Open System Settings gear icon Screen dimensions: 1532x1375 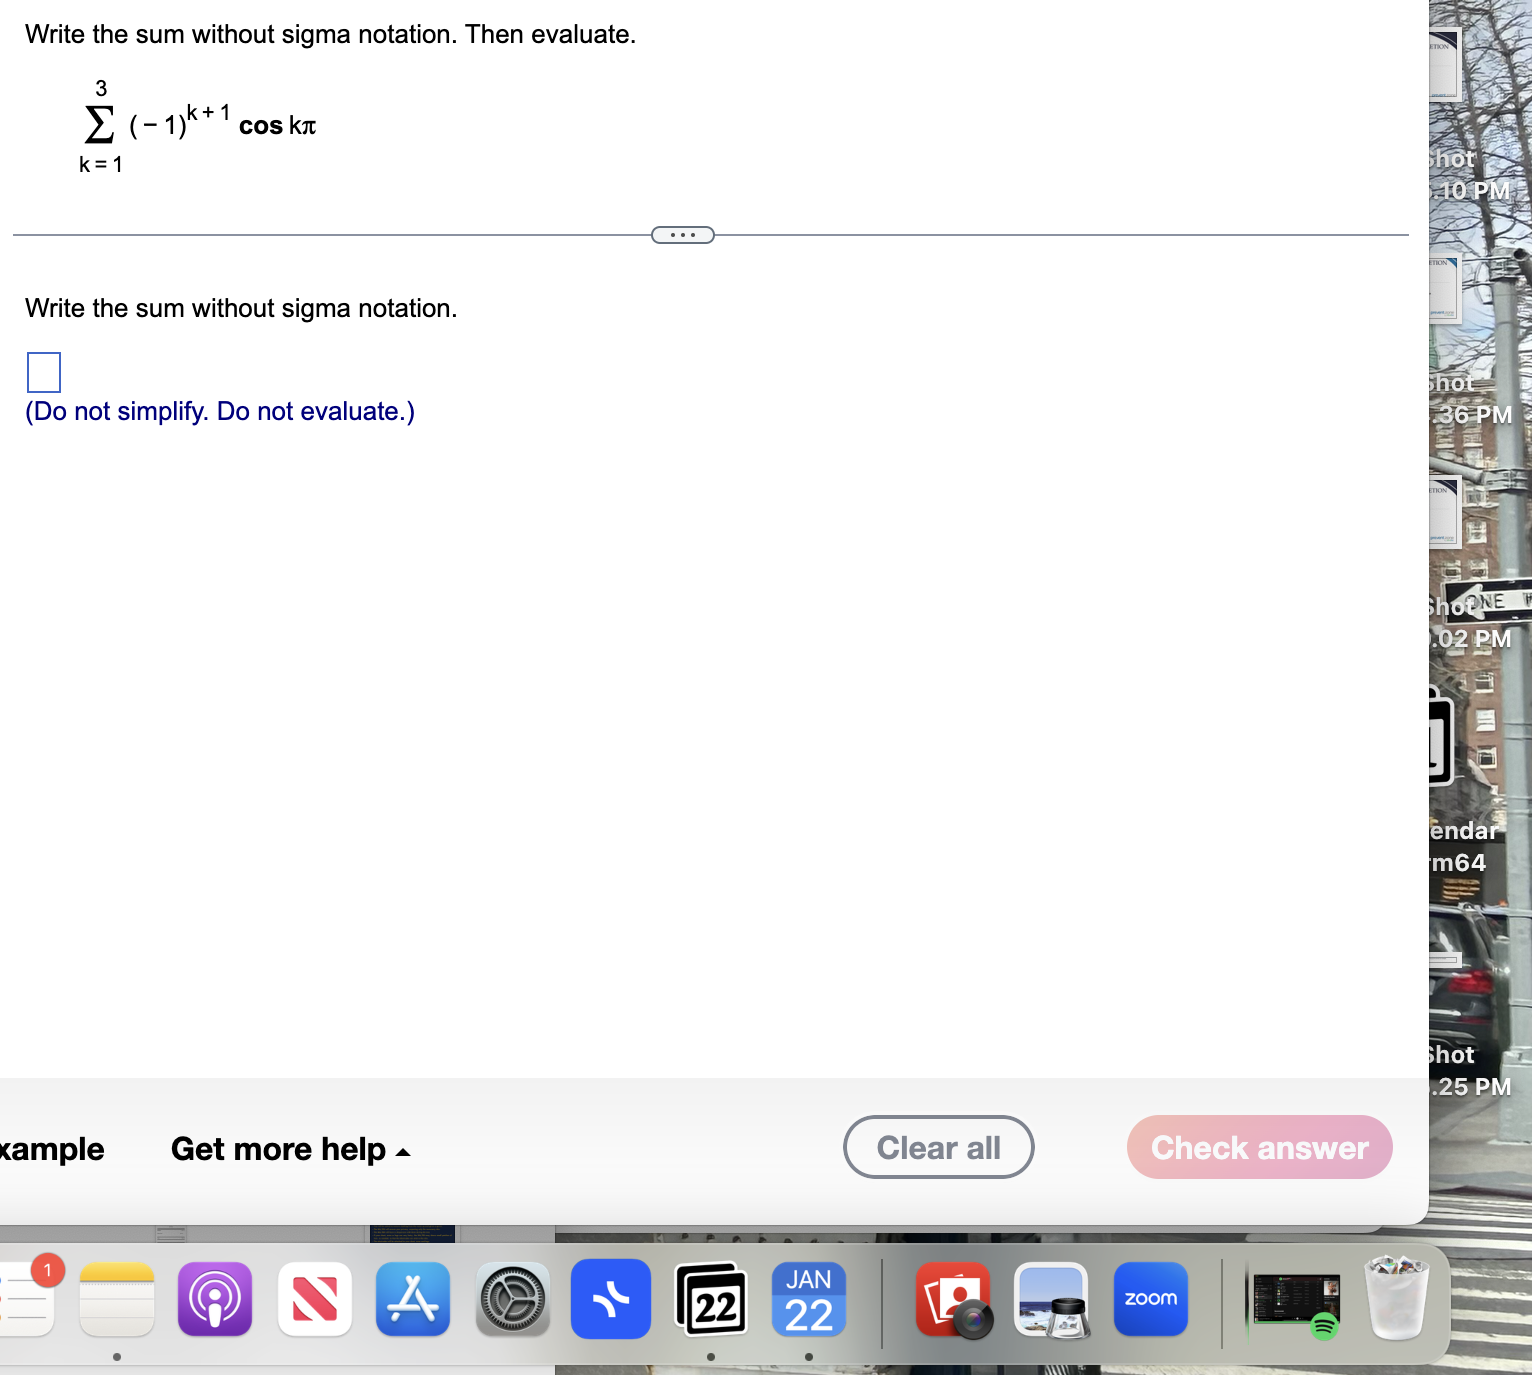[512, 1299]
